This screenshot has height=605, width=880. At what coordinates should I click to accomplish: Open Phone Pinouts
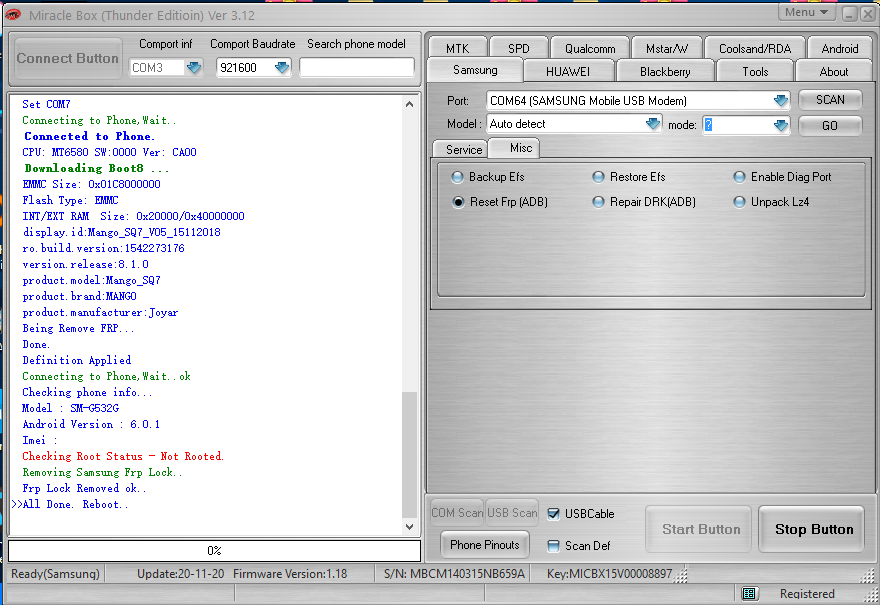coord(485,544)
